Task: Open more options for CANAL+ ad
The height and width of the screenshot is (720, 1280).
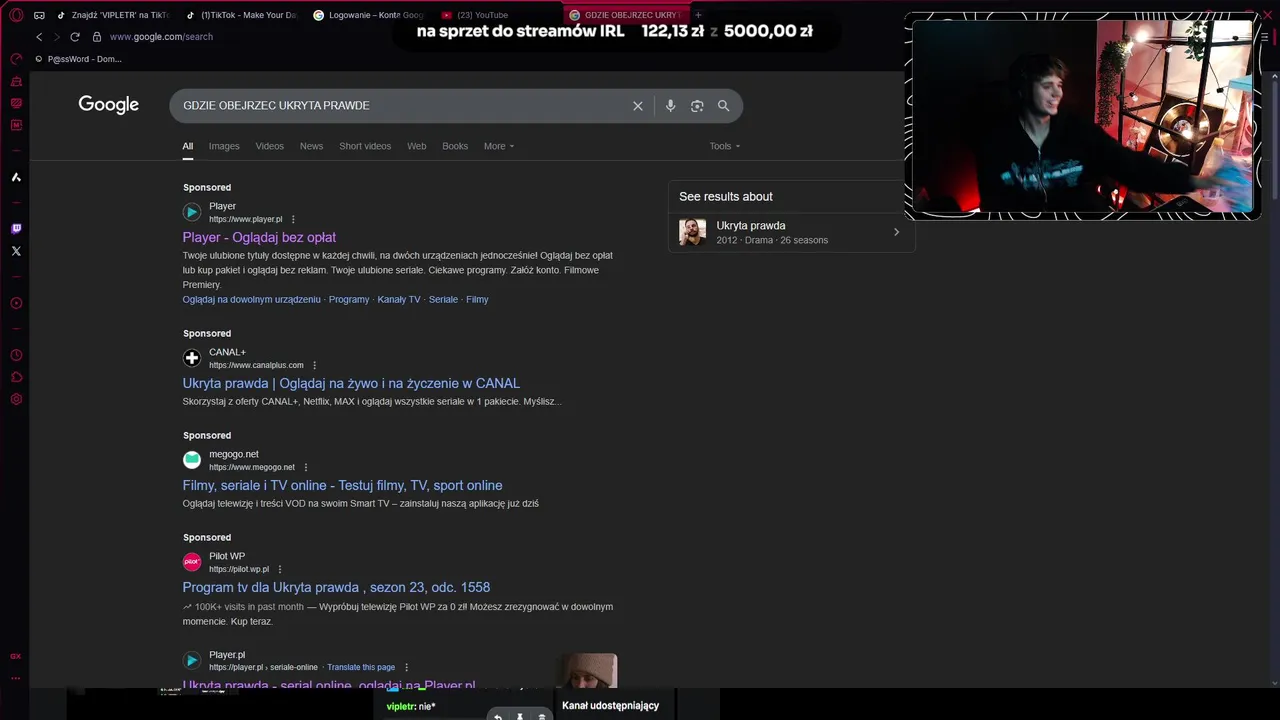Action: 314,366
